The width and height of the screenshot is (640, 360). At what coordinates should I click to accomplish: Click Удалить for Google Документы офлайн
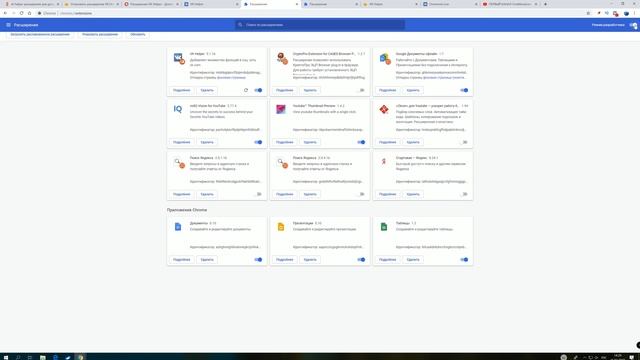[x=413, y=90]
